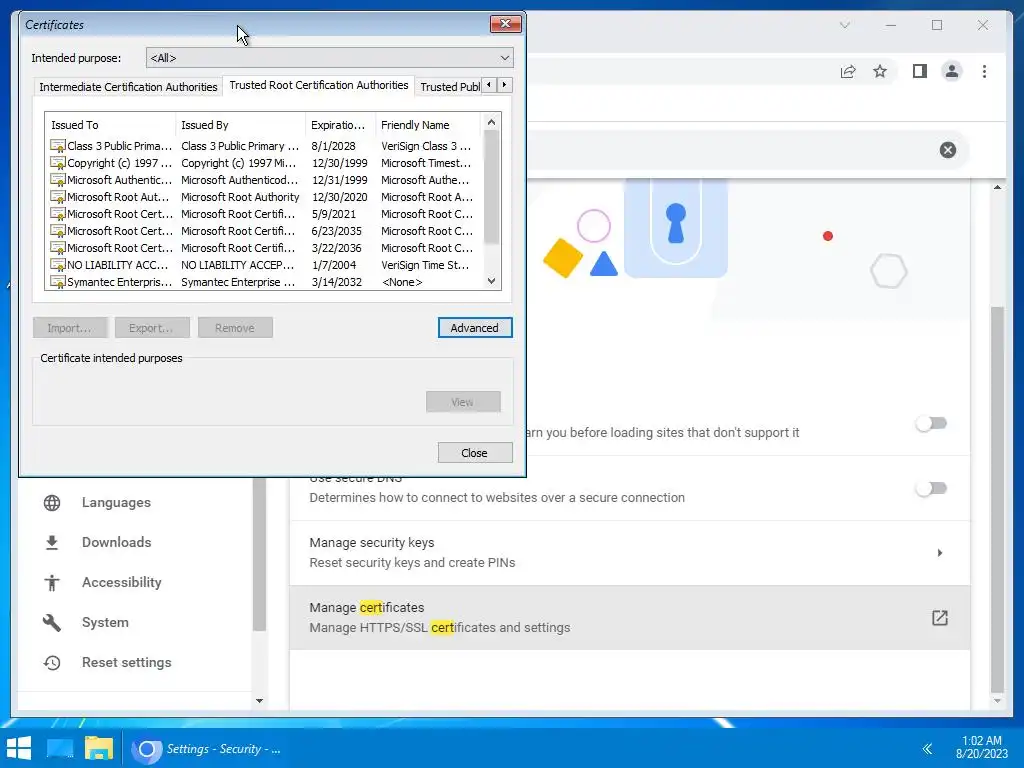Open Downloads in Settings sidebar
The image size is (1024, 768).
pos(116,542)
